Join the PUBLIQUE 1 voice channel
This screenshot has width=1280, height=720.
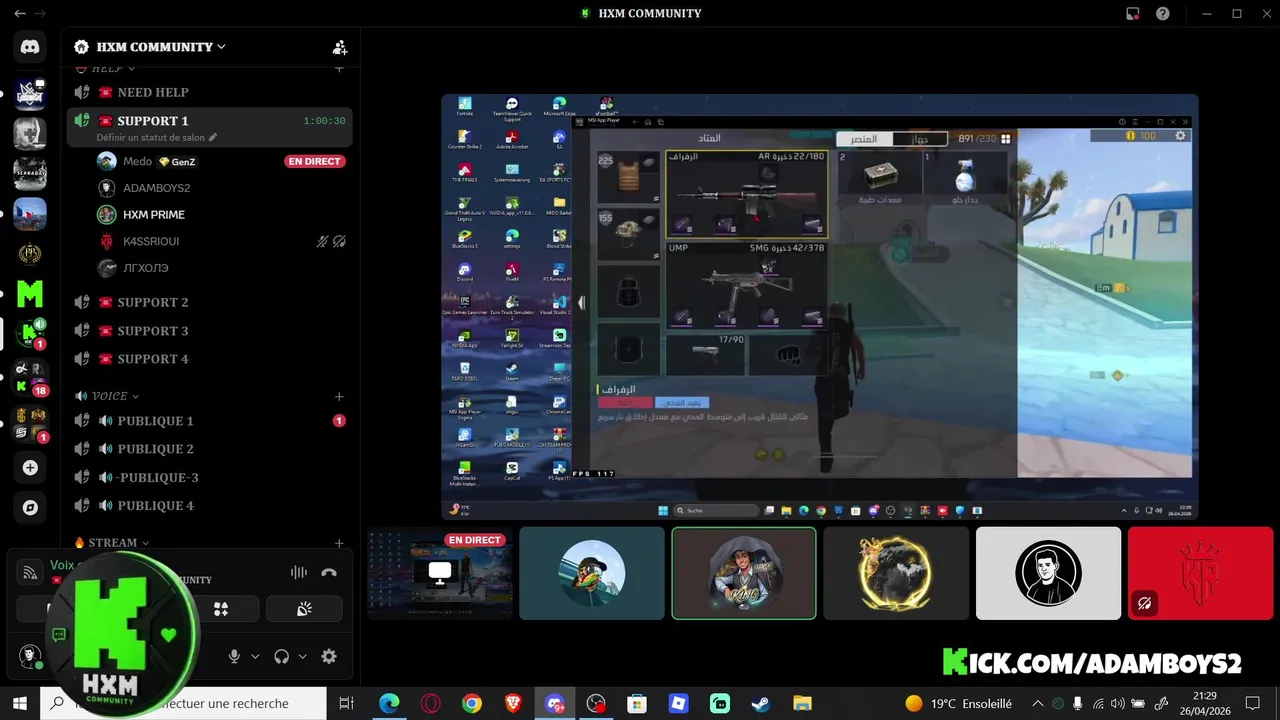click(209, 421)
